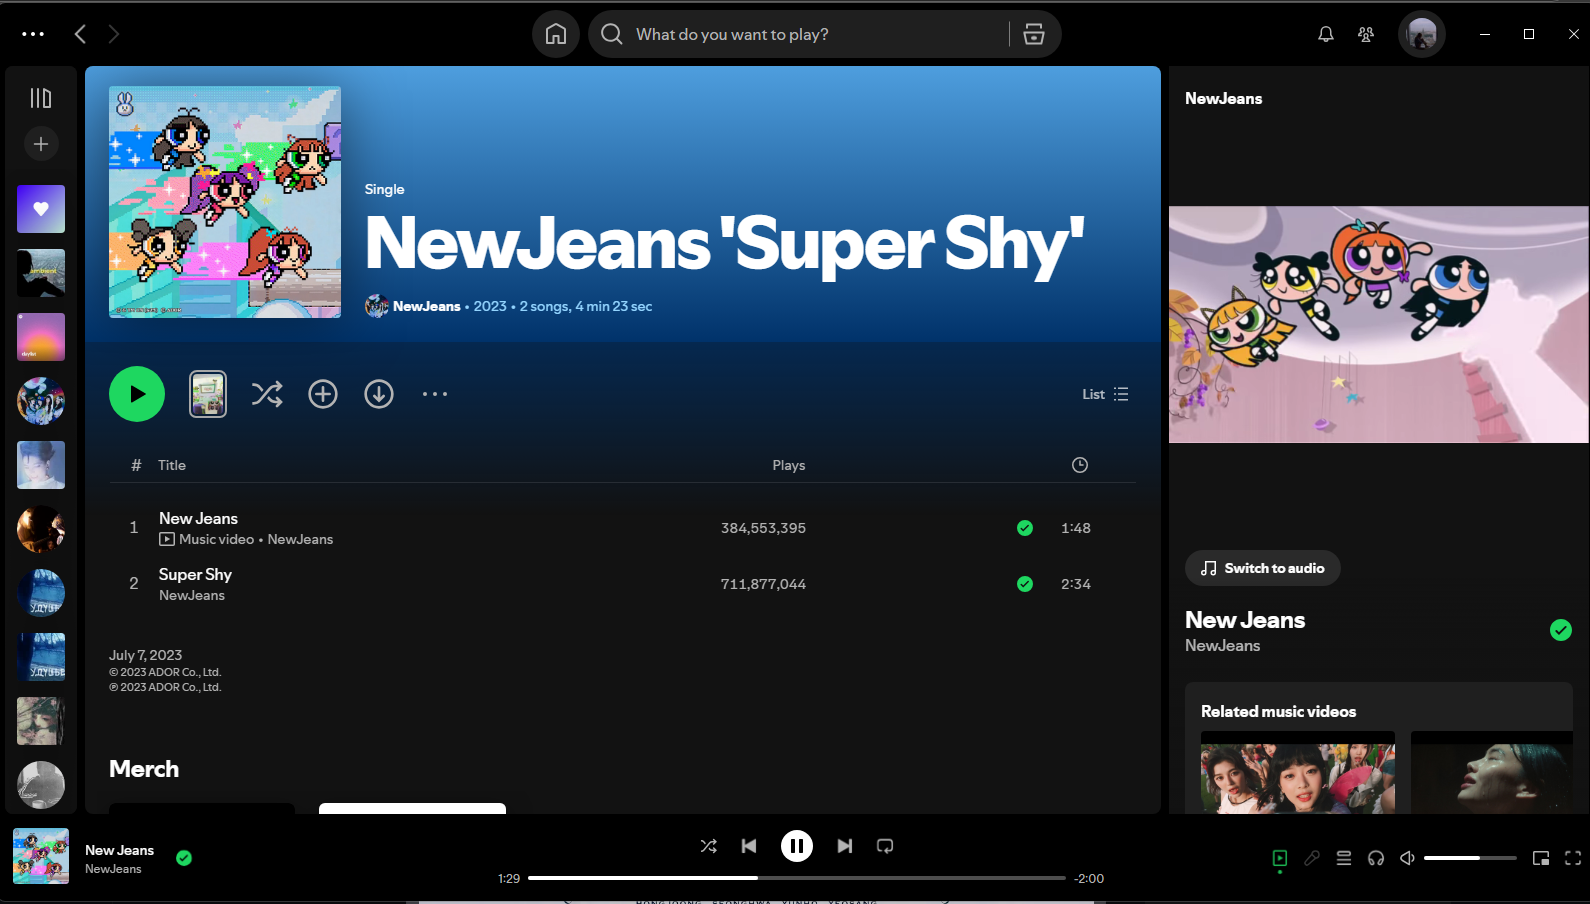Toggle remaining time display -2:00
The image size is (1590, 904).
1089,879
